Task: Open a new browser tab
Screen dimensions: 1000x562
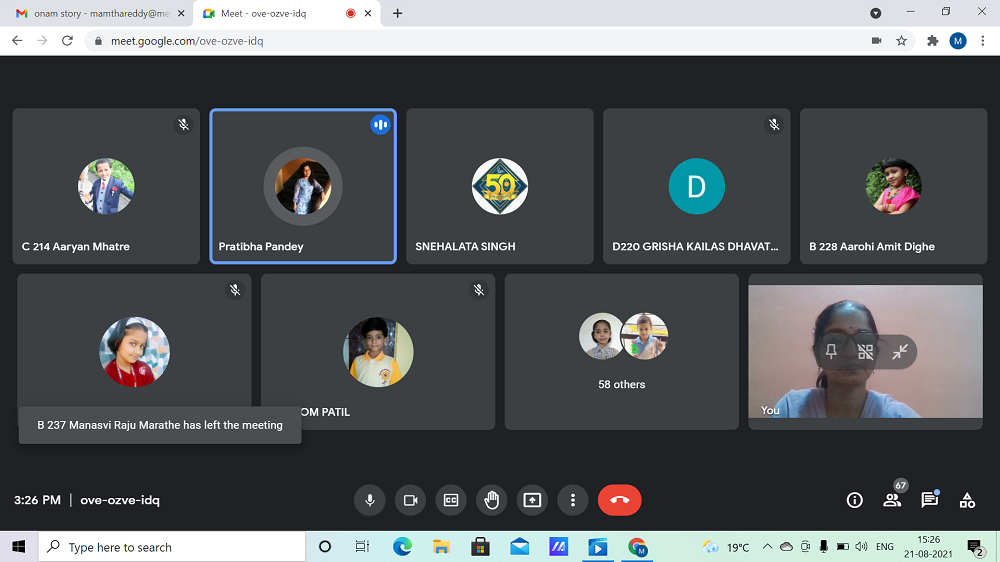Action: click(398, 14)
